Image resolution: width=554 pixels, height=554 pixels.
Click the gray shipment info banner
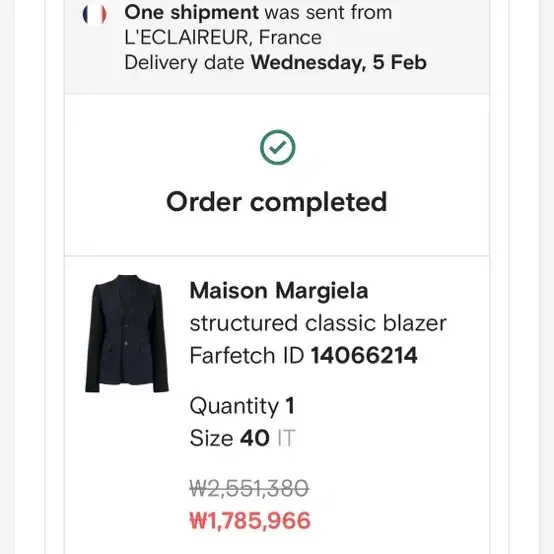[277, 47]
